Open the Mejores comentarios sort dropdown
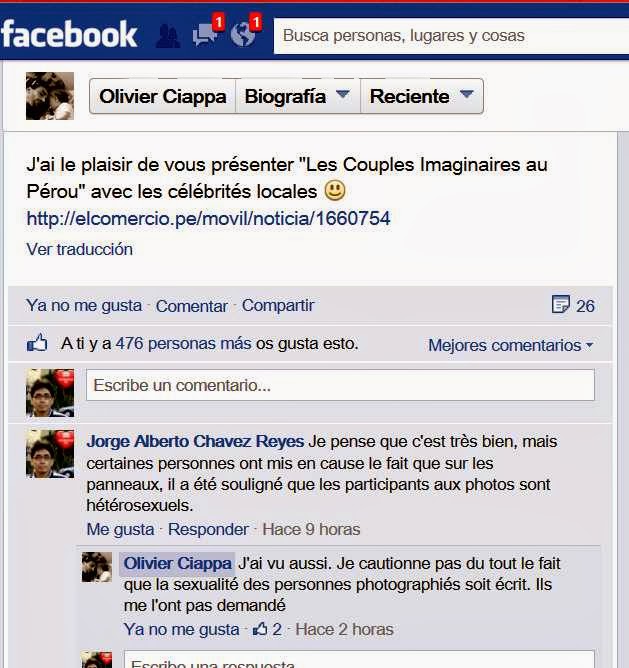The width and height of the screenshot is (629, 668). [511, 345]
